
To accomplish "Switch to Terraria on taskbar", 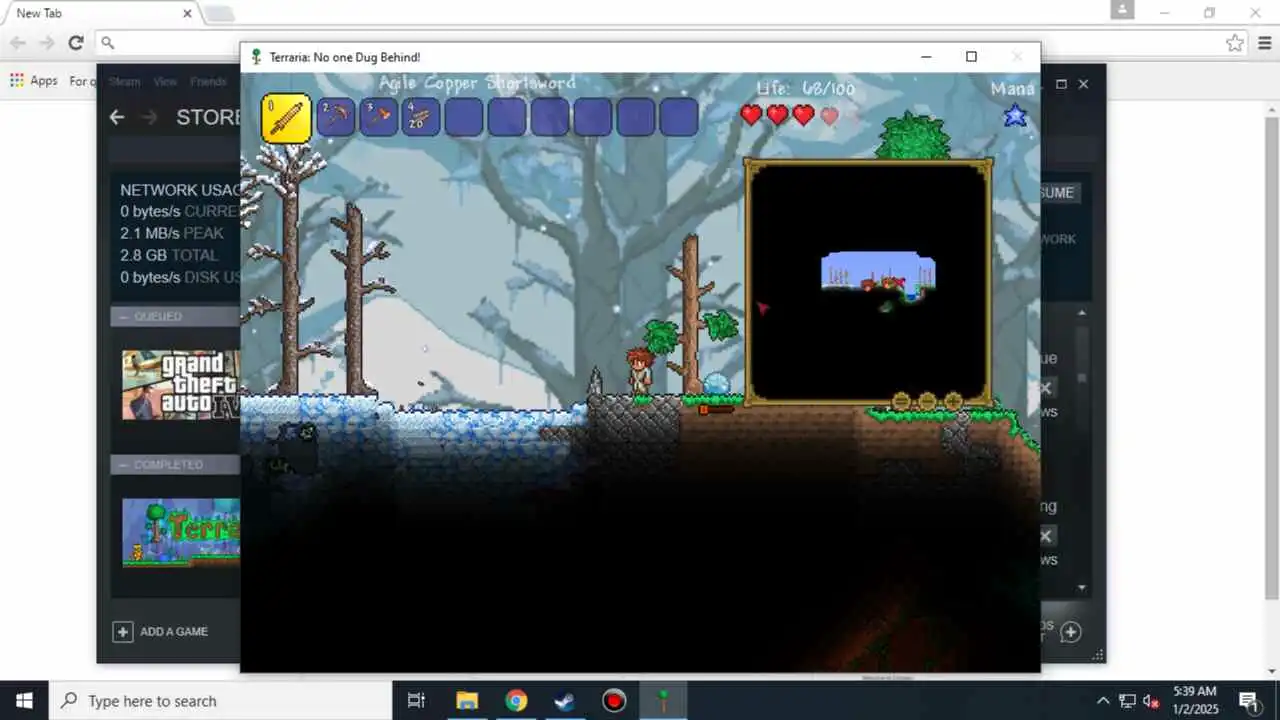I will click(662, 700).
